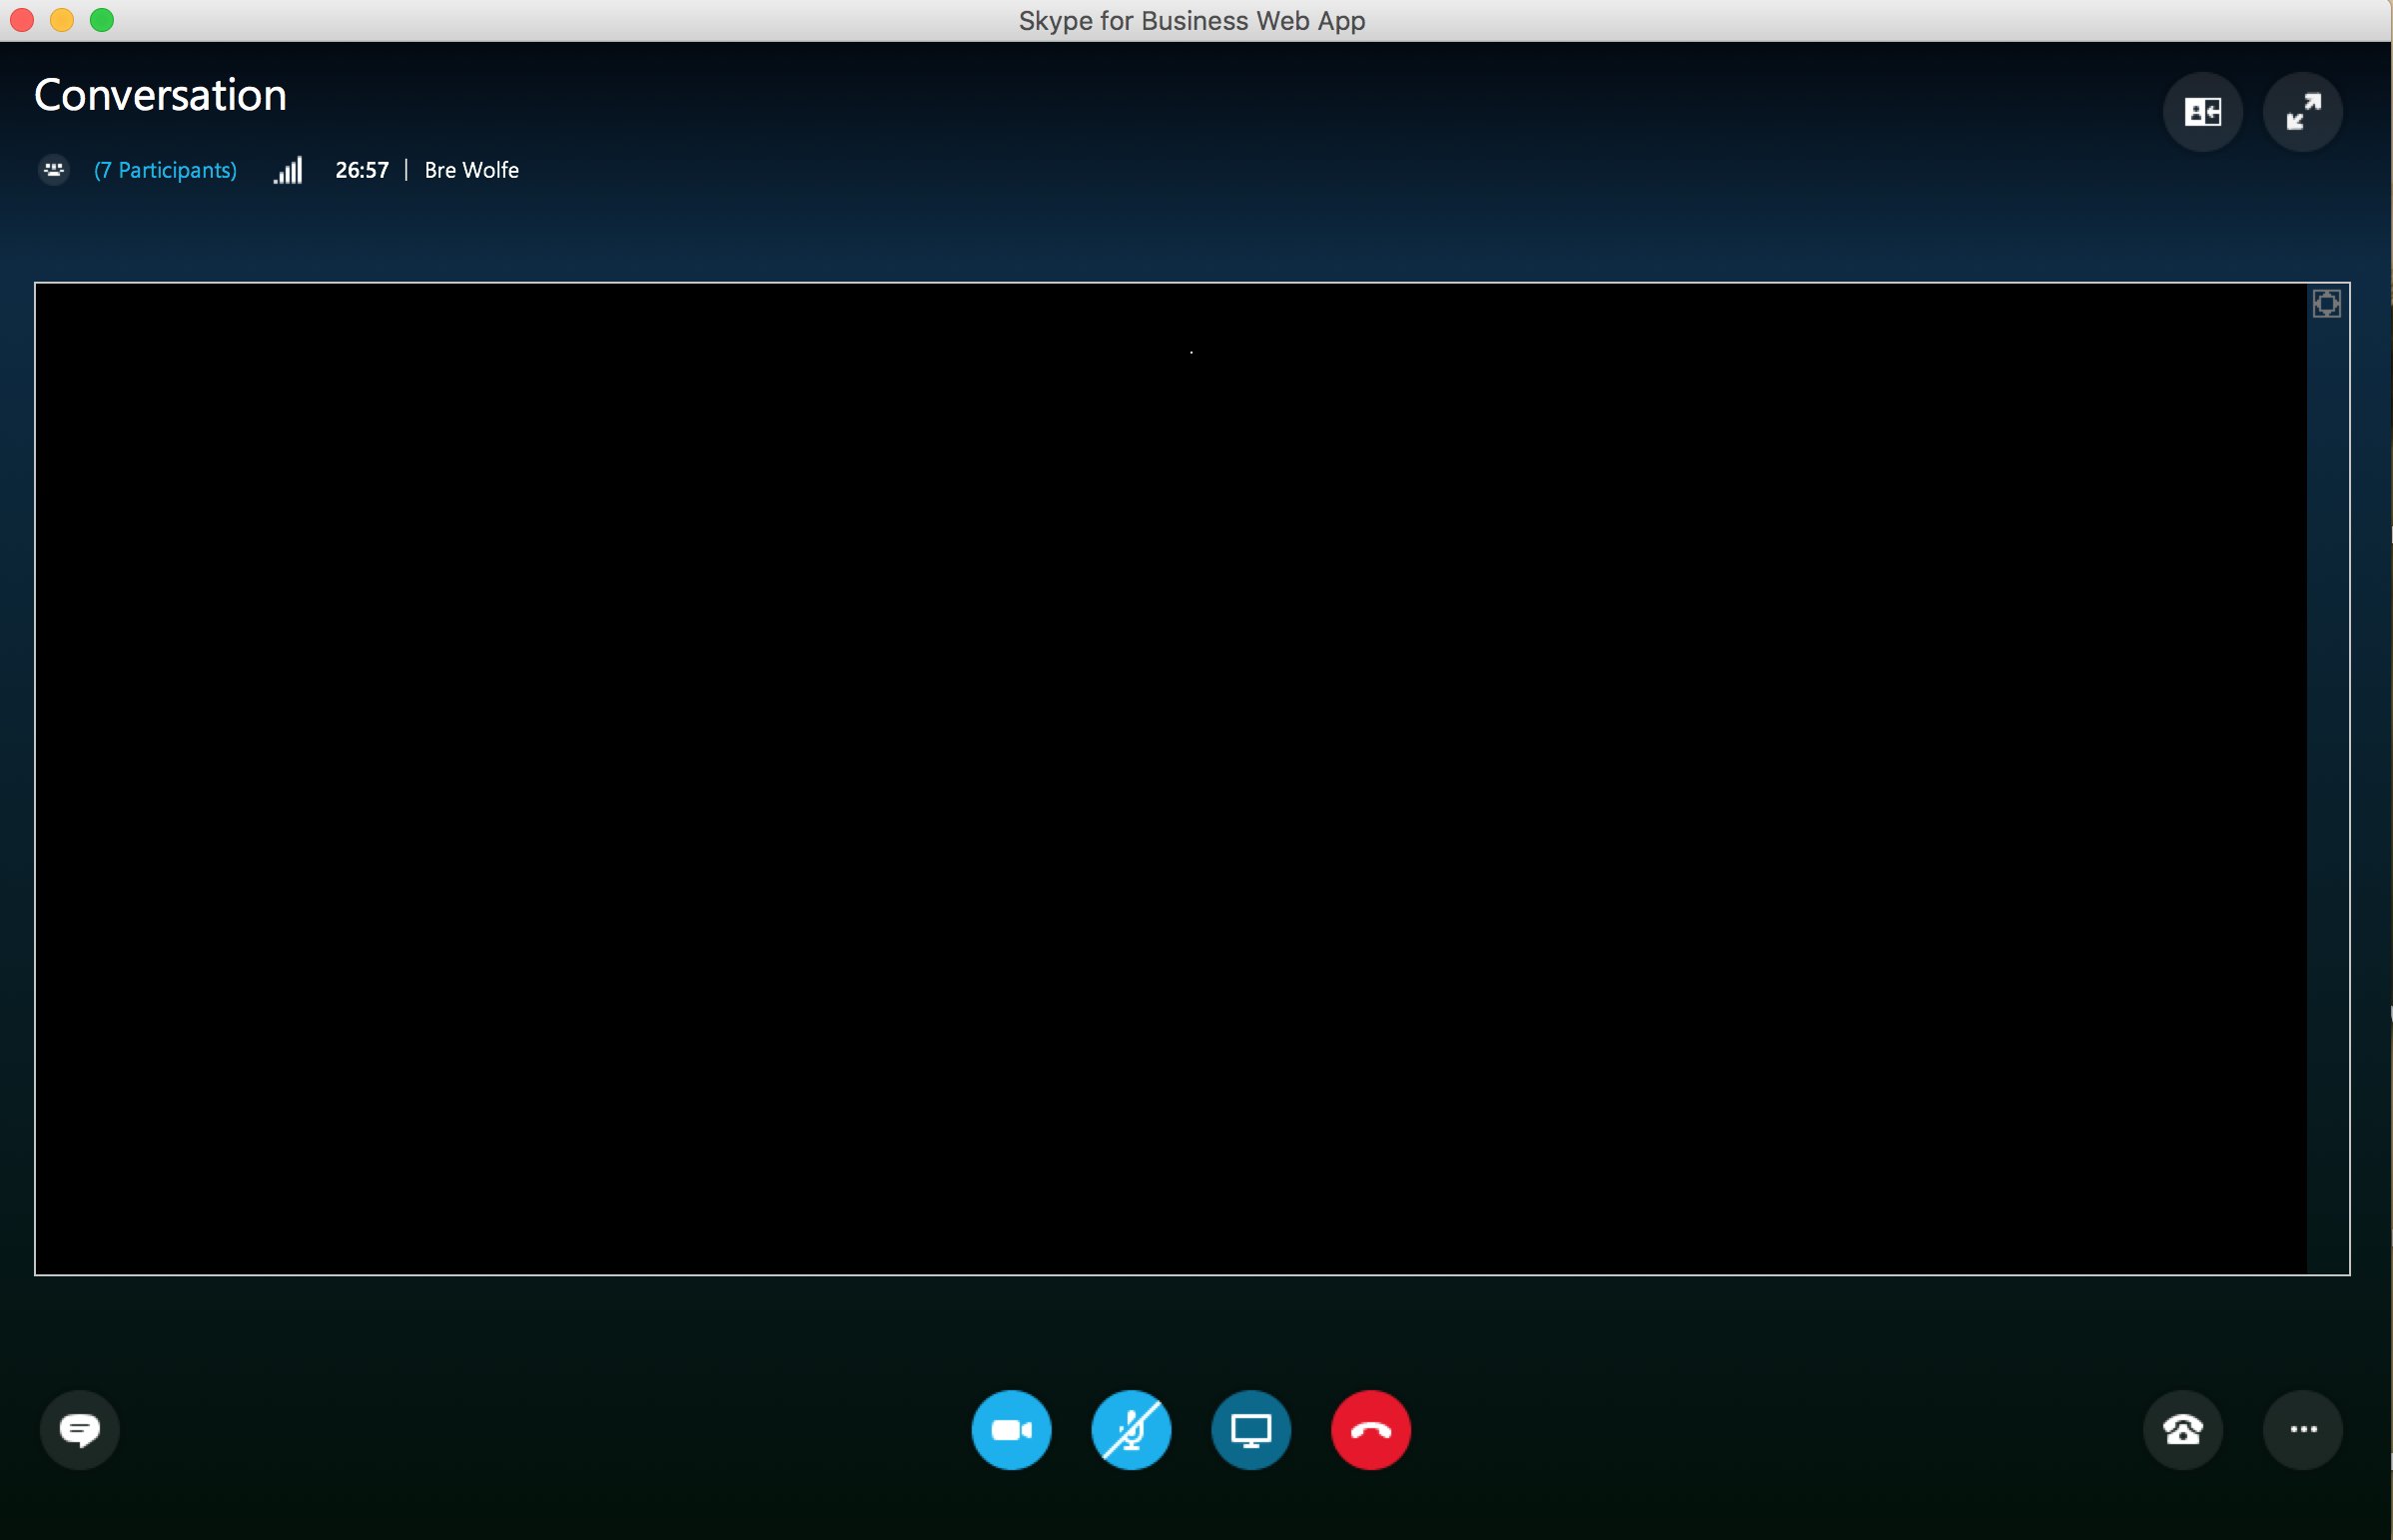The width and height of the screenshot is (2393, 1540).
Task: Open call controls telephone icon
Action: pyautogui.click(x=2182, y=1430)
